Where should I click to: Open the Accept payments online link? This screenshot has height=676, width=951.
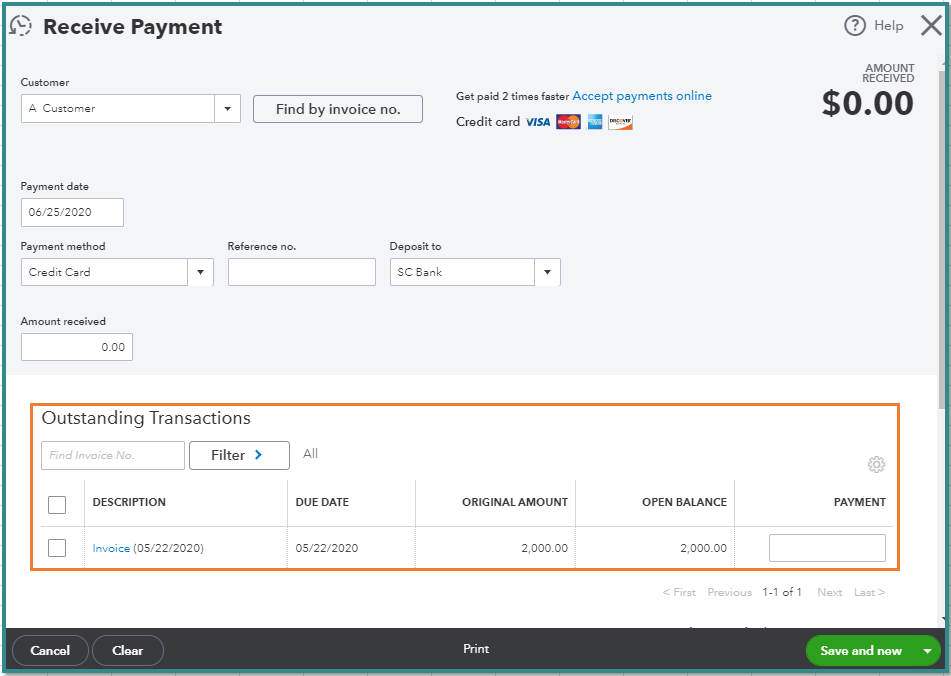[642, 95]
